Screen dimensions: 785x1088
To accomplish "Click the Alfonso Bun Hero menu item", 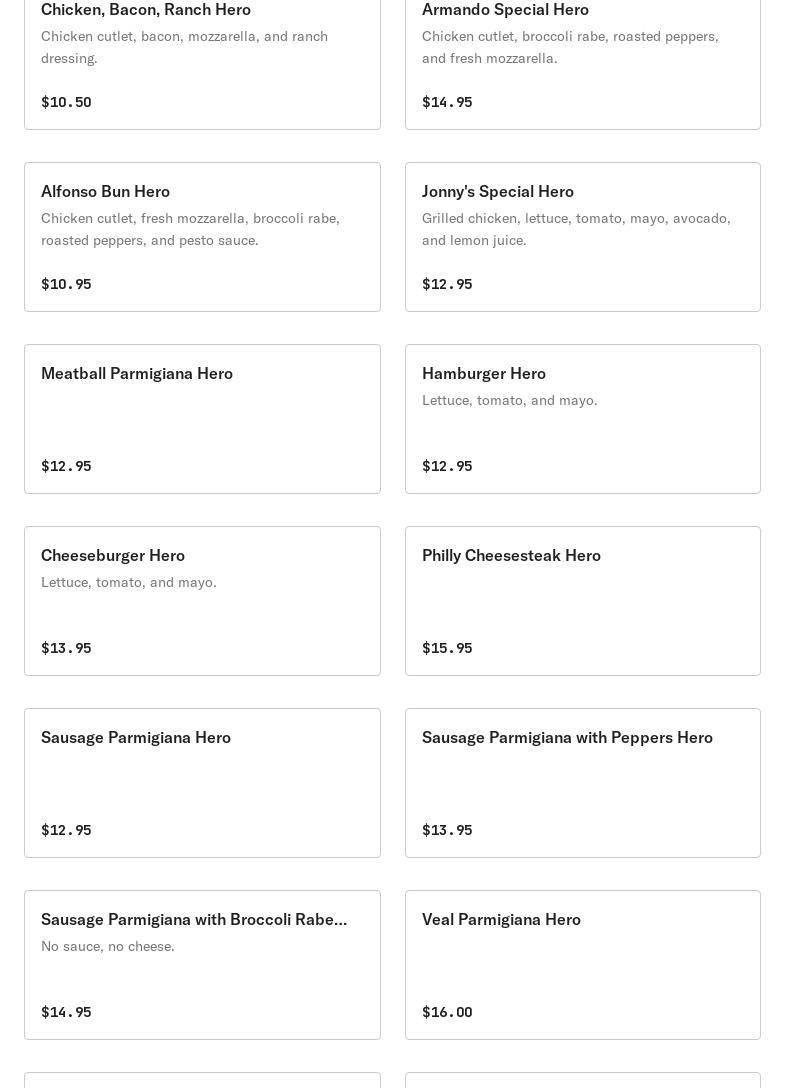I will (105, 191).
